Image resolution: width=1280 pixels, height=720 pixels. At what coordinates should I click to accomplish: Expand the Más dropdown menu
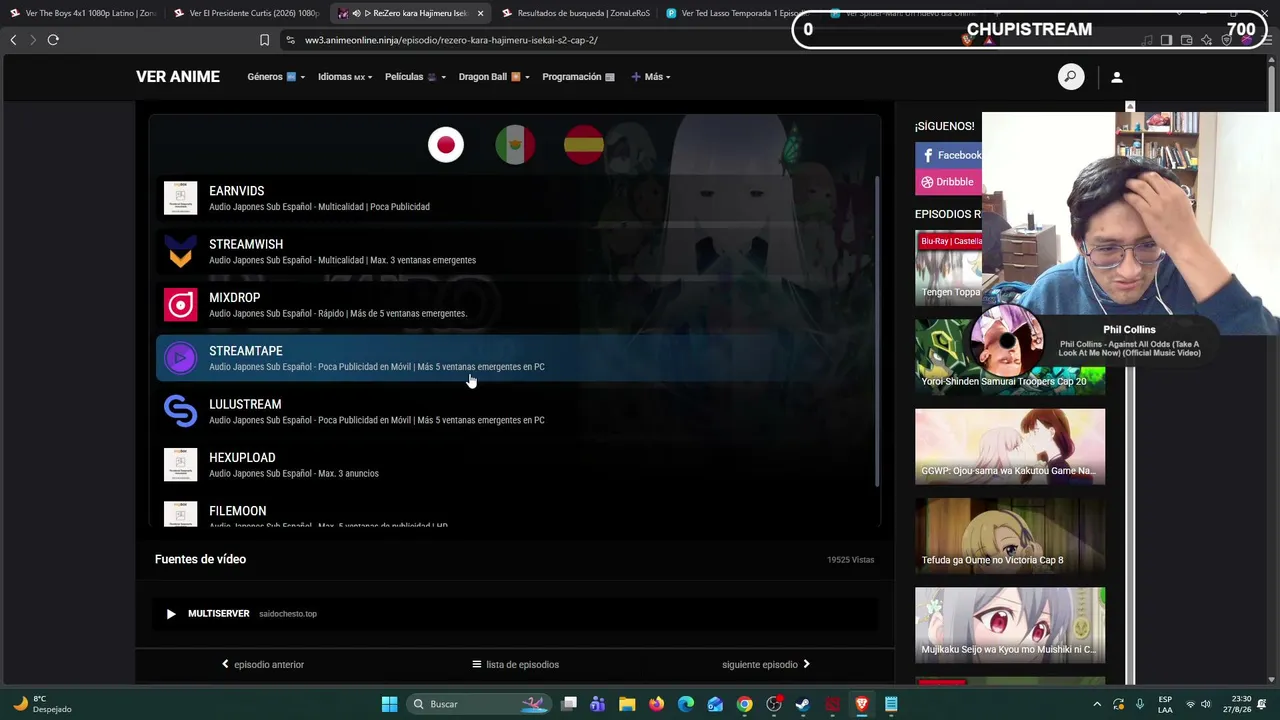(651, 77)
